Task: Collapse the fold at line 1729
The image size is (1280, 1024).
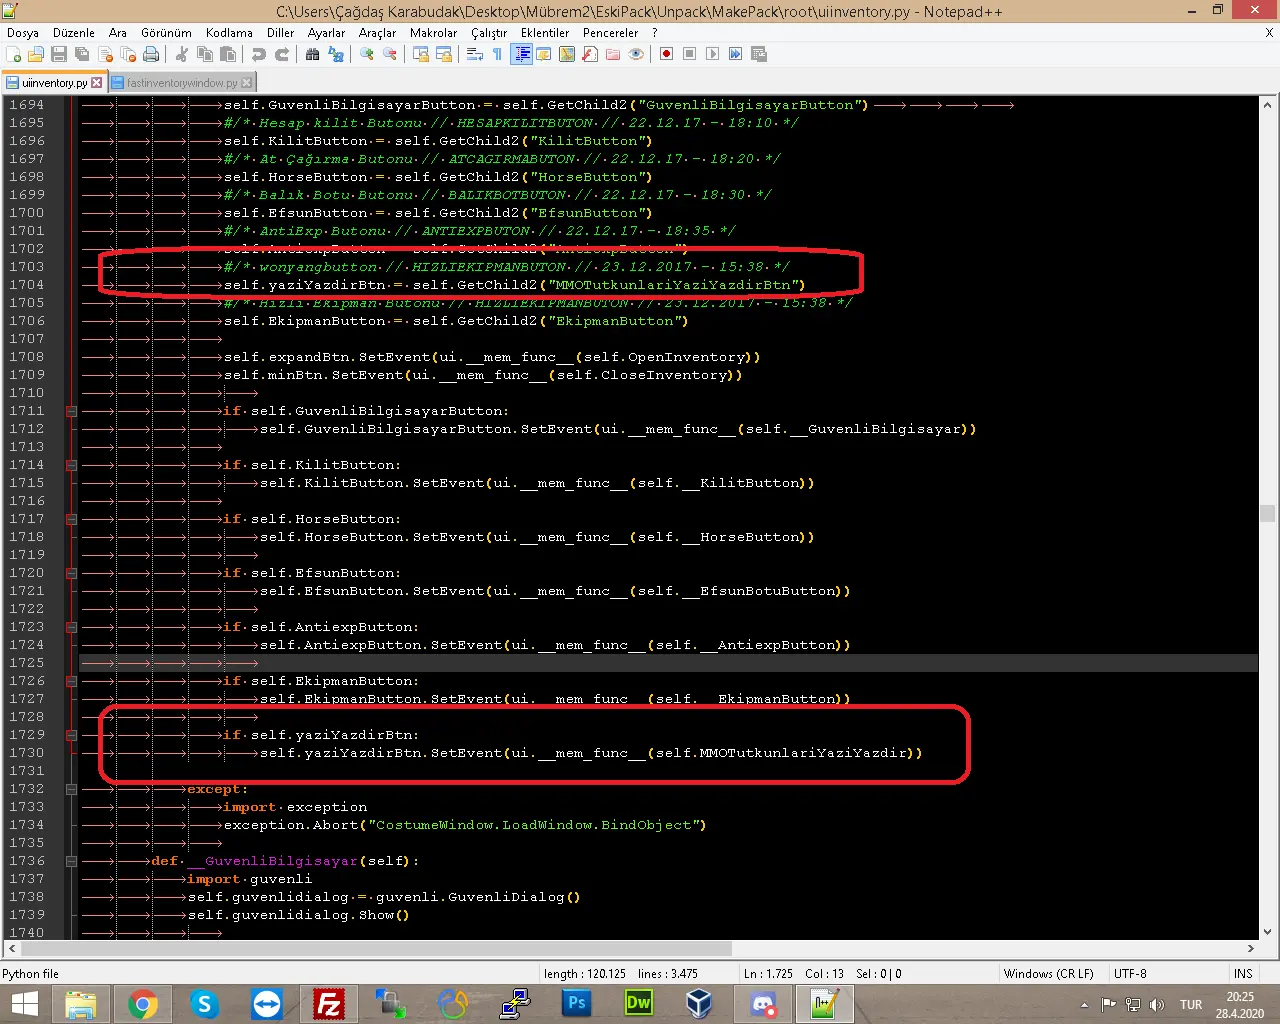Action: [x=72, y=735]
